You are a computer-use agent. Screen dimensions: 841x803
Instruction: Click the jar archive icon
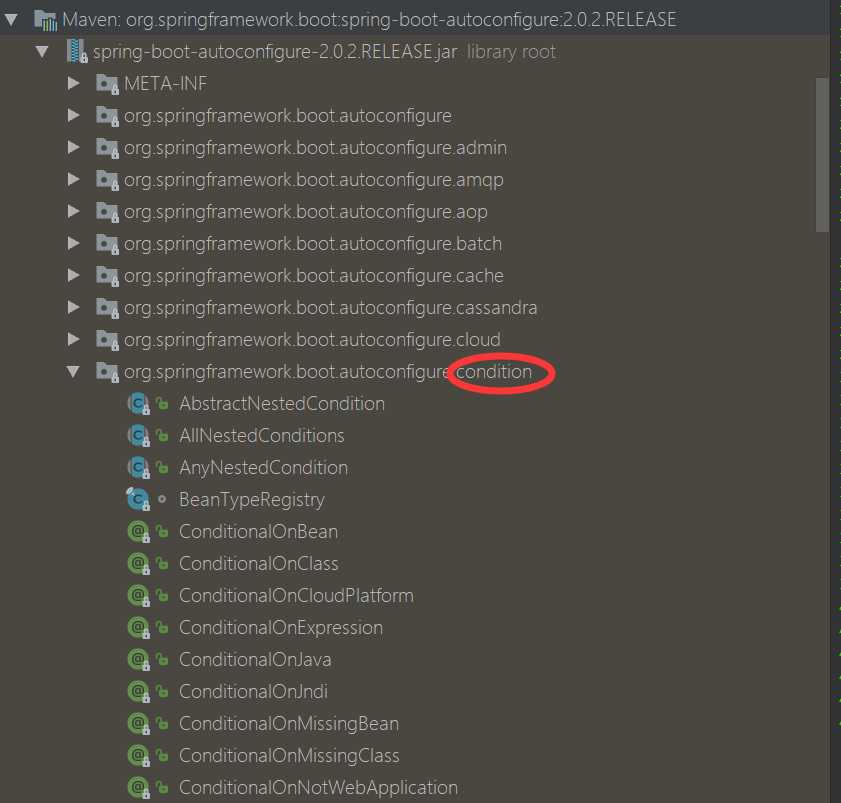77,51
